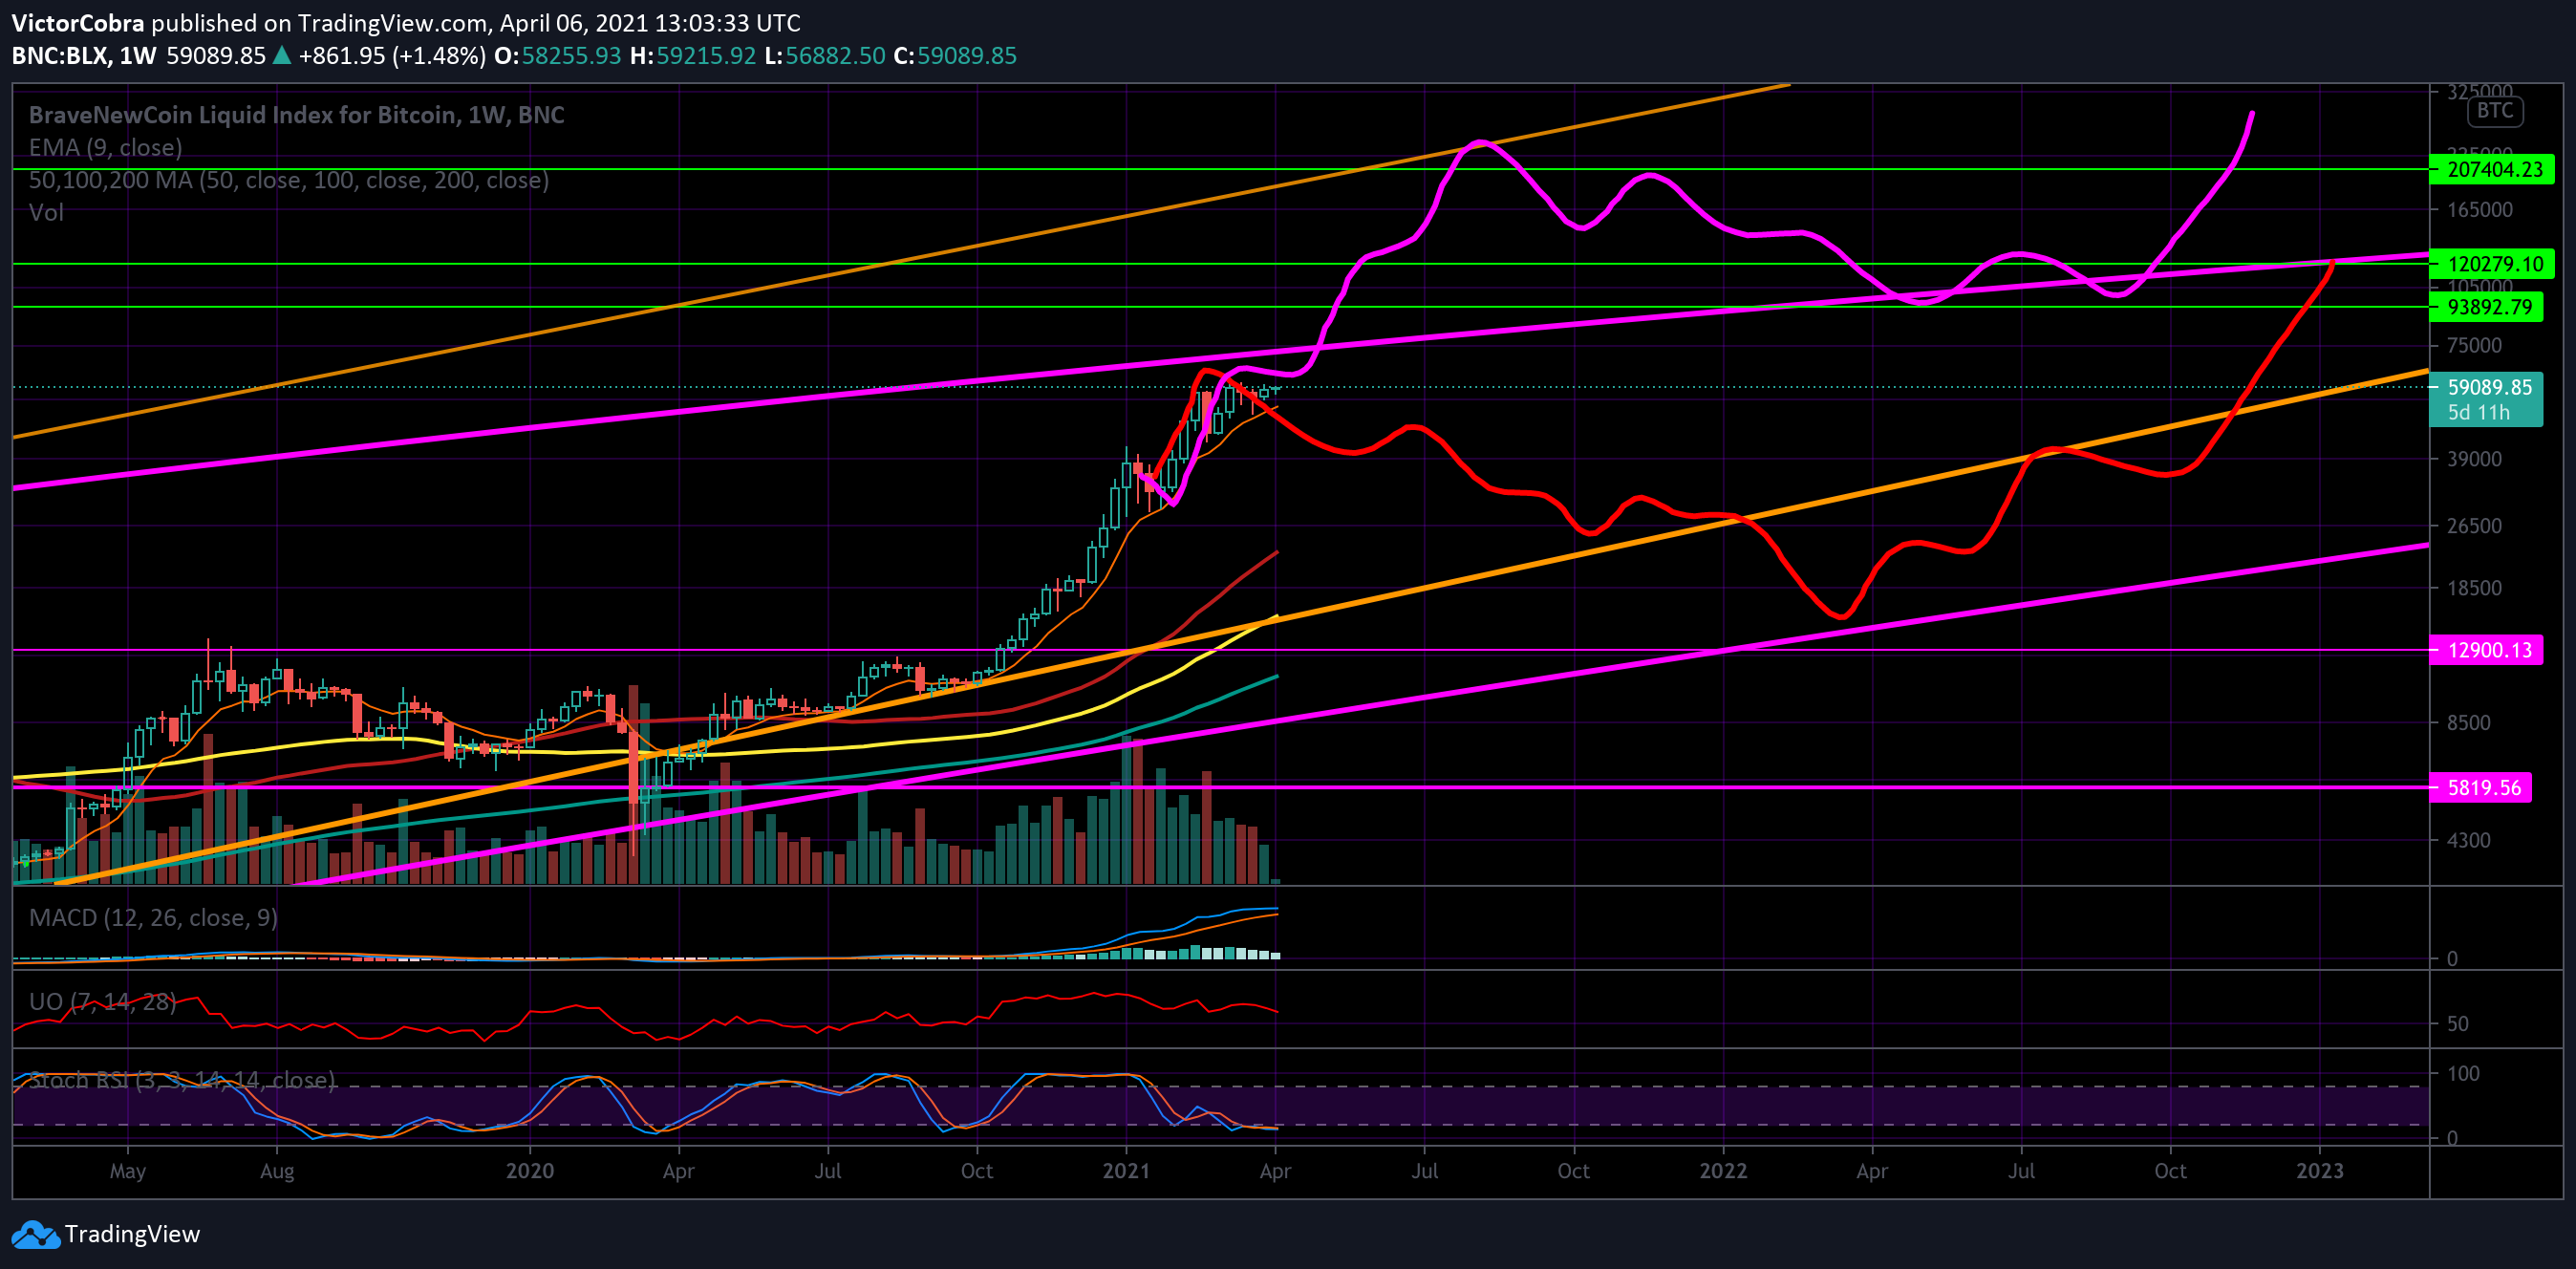Click the 26500 price scale label
Screen dimensions: 2576x1269
coord(2475,526)
